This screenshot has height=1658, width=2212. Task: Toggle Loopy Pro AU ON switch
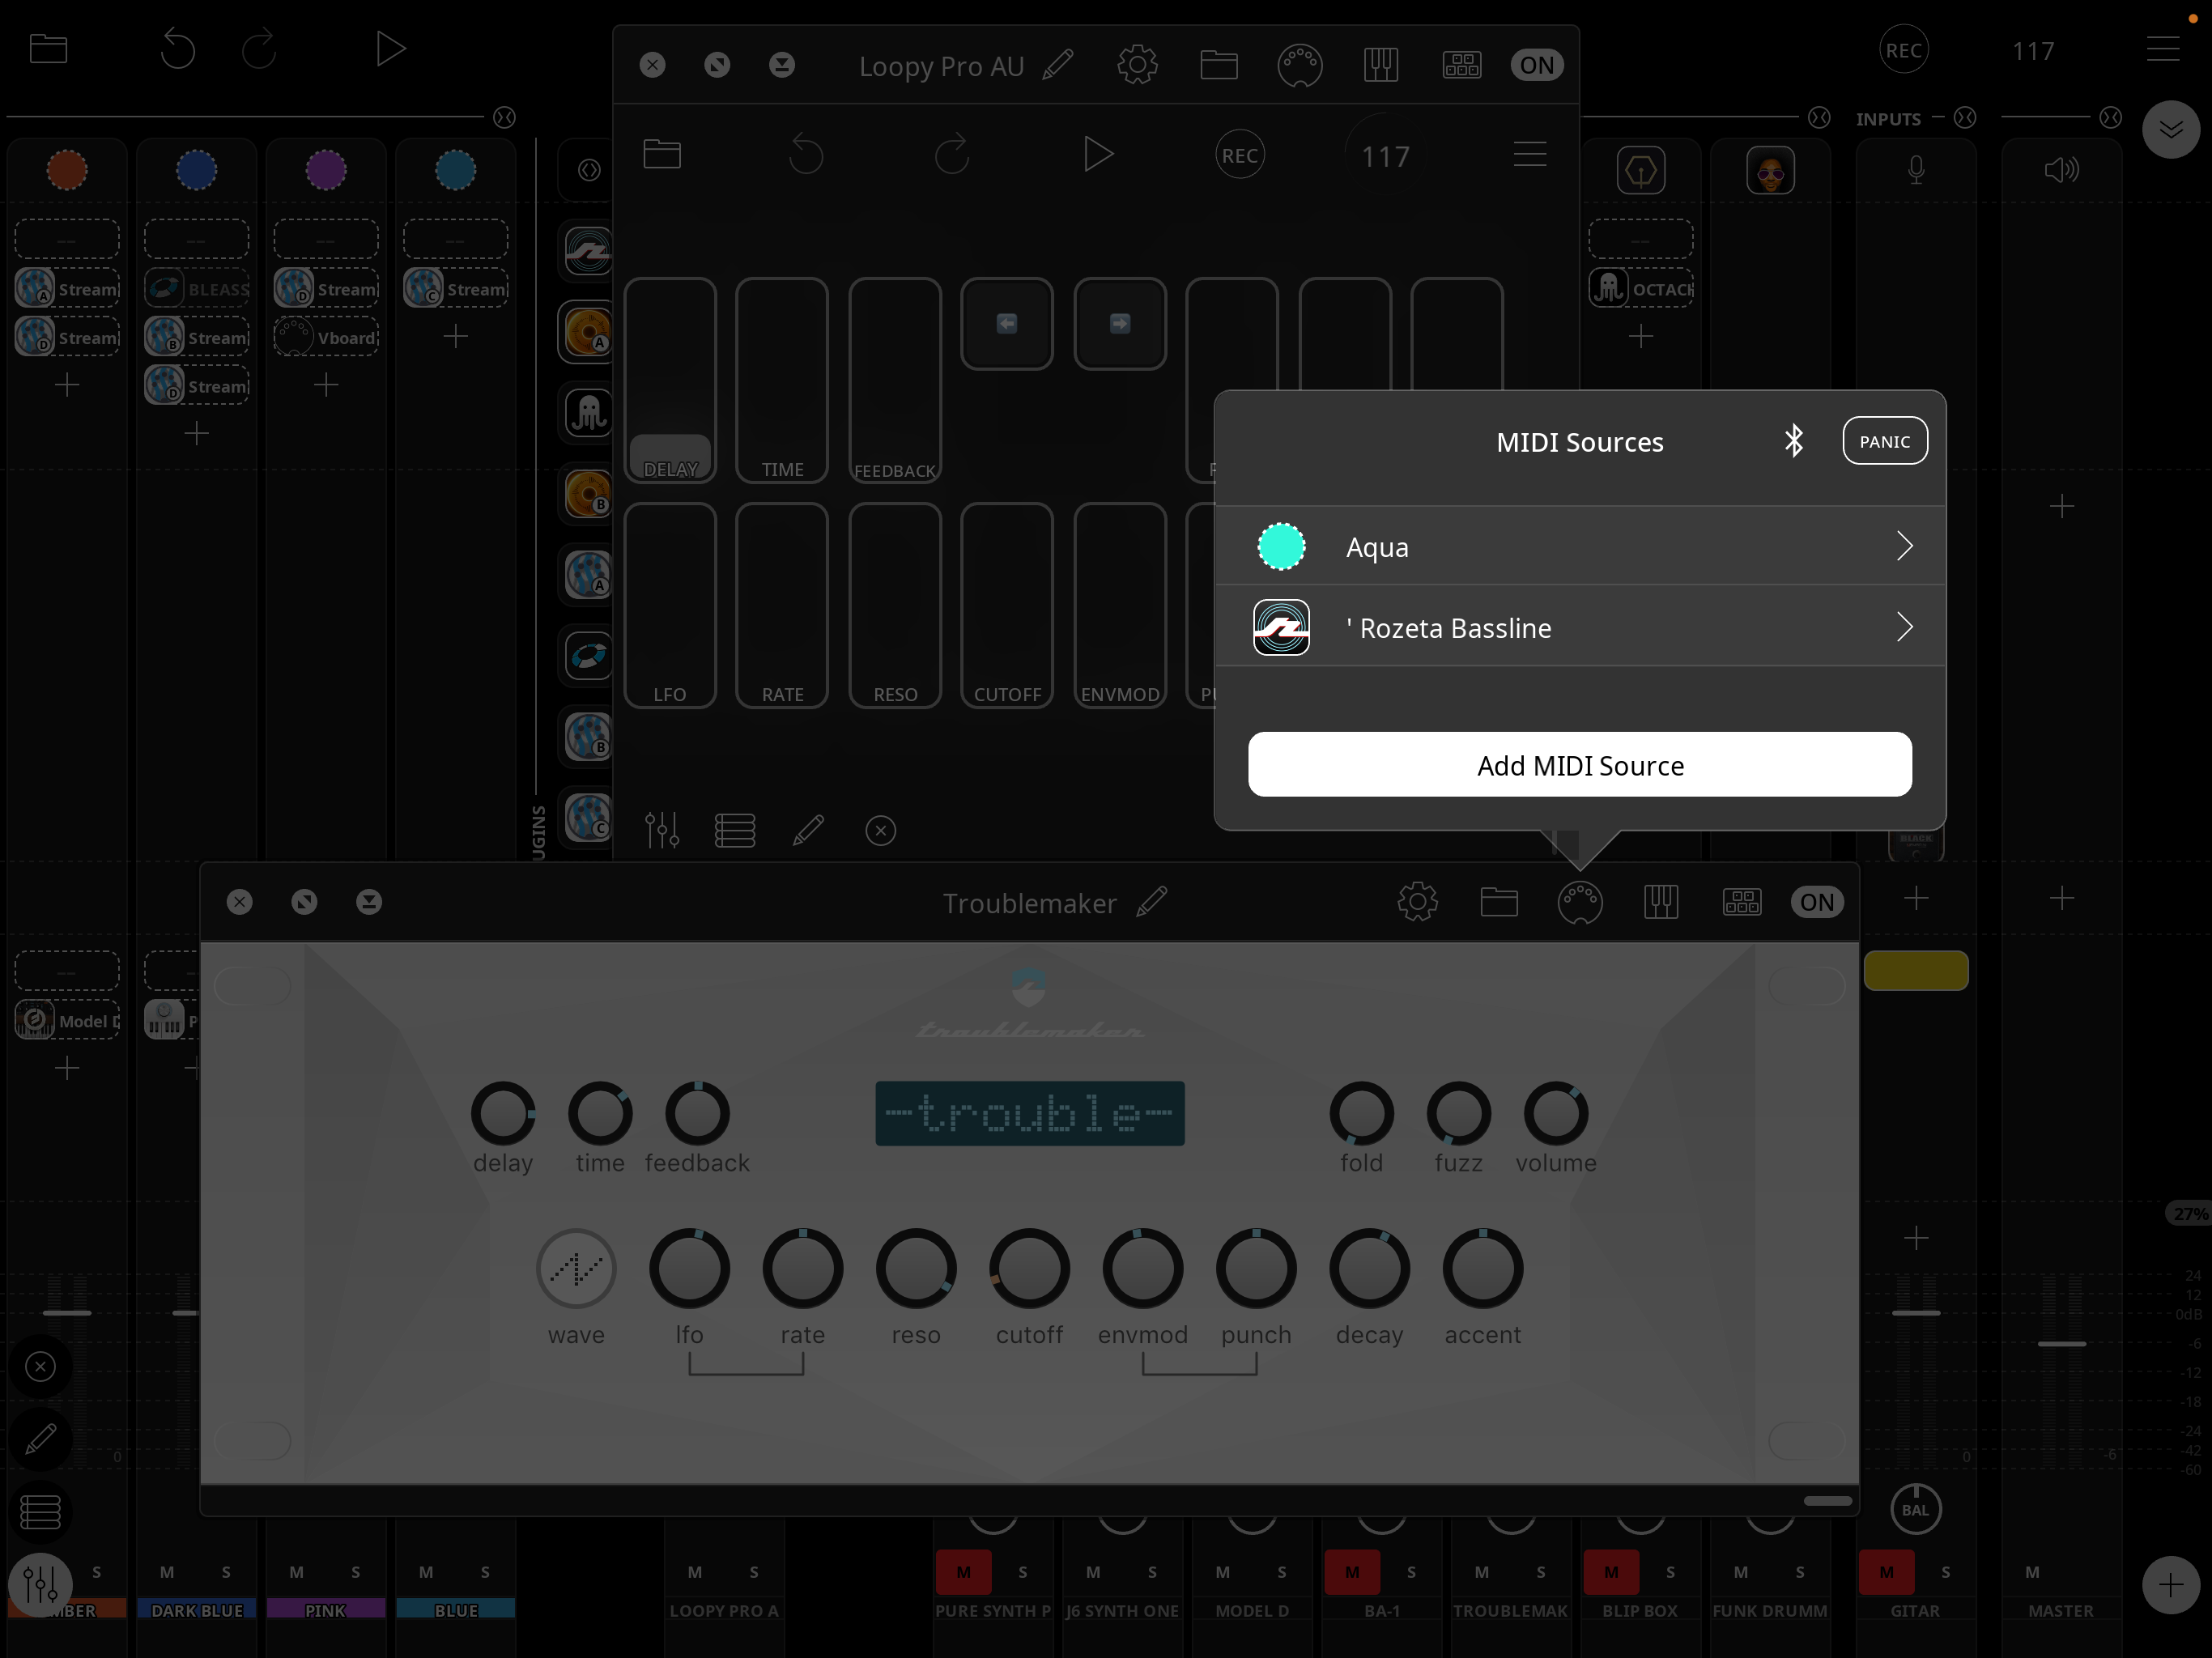tap(1536, 65)
